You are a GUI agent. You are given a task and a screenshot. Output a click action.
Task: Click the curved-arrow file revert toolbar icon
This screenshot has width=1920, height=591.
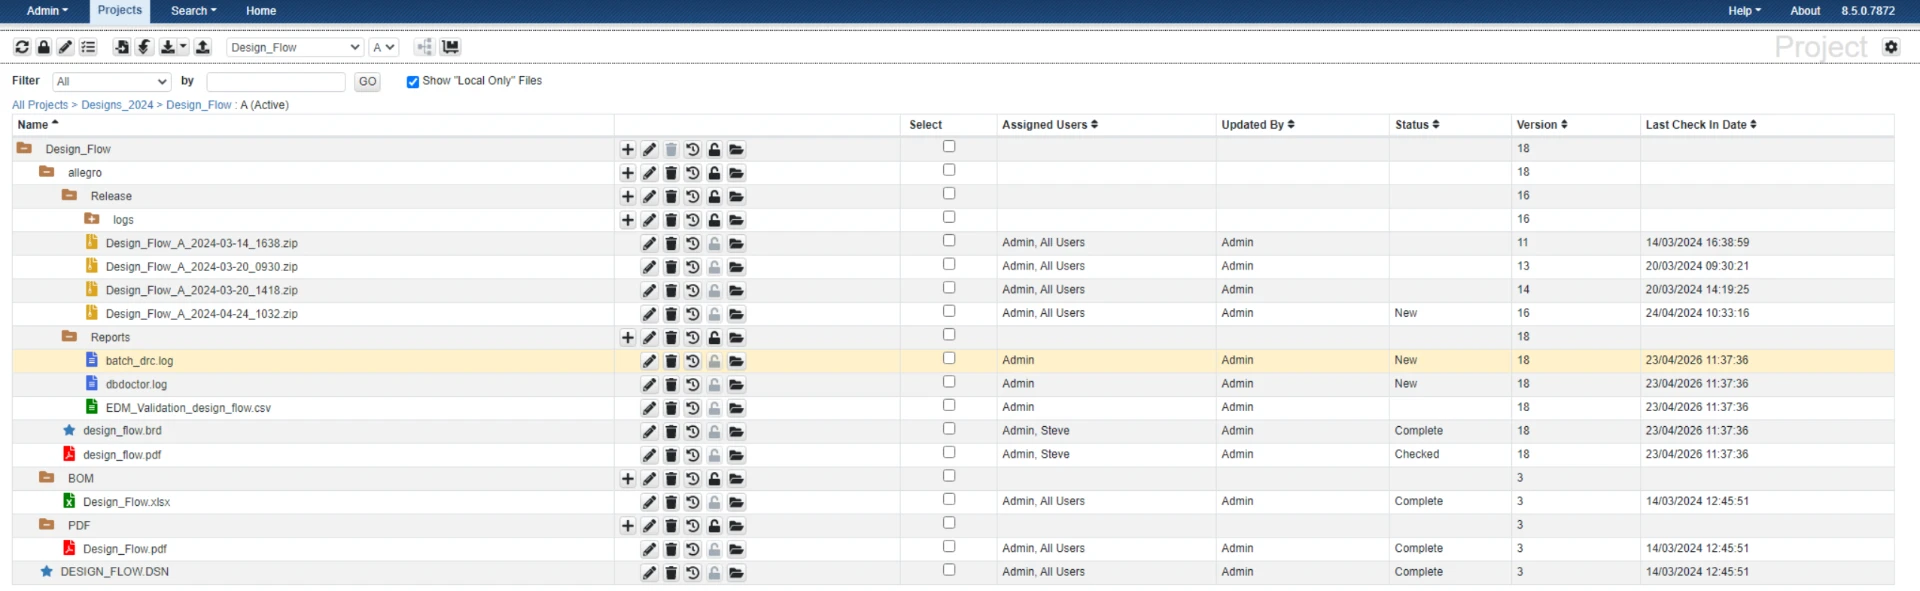coord(144,47)
